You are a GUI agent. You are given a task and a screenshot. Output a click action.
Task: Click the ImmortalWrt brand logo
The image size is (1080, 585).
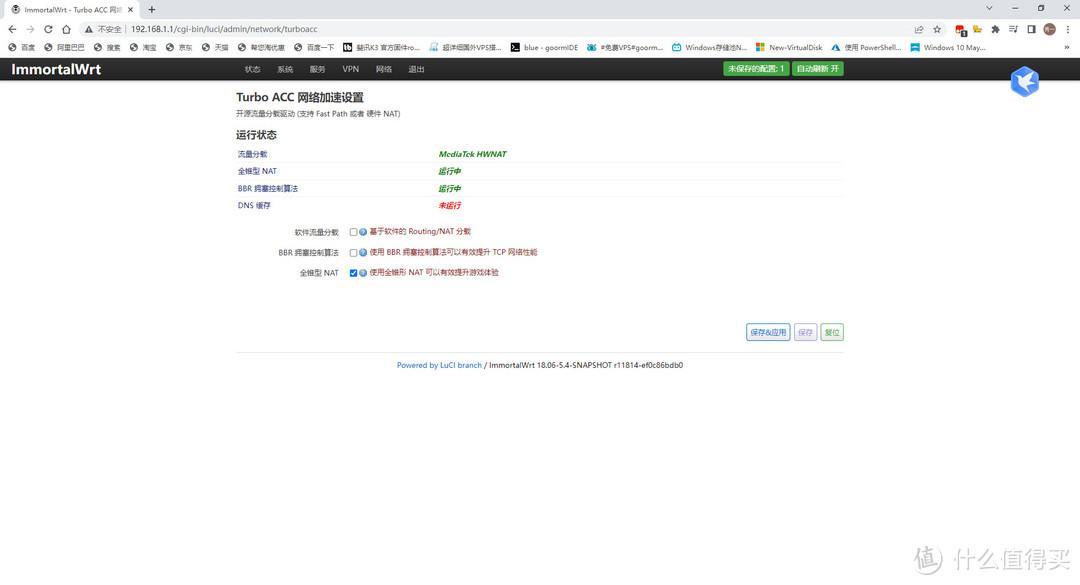click(x=56, y=70)
